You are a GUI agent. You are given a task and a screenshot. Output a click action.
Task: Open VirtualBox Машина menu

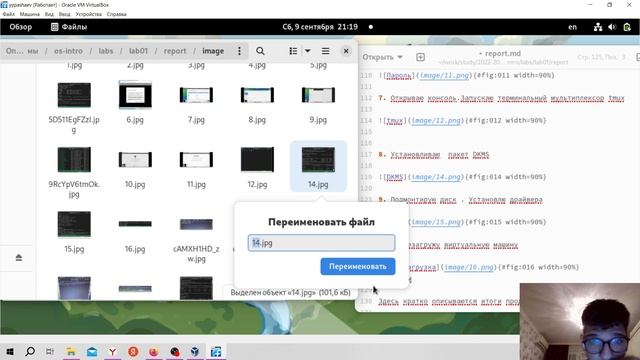coord(30,14)
